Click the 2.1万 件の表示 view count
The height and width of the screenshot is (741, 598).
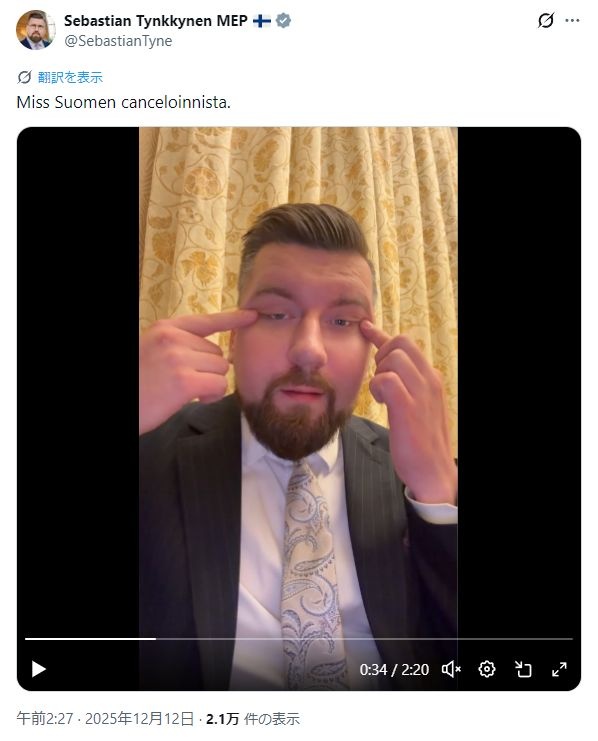coord(252,719)
